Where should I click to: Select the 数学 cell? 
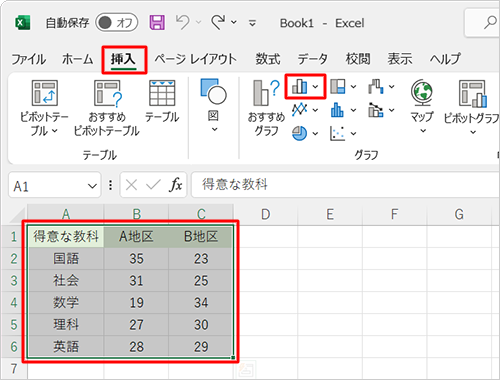point(66,302)
